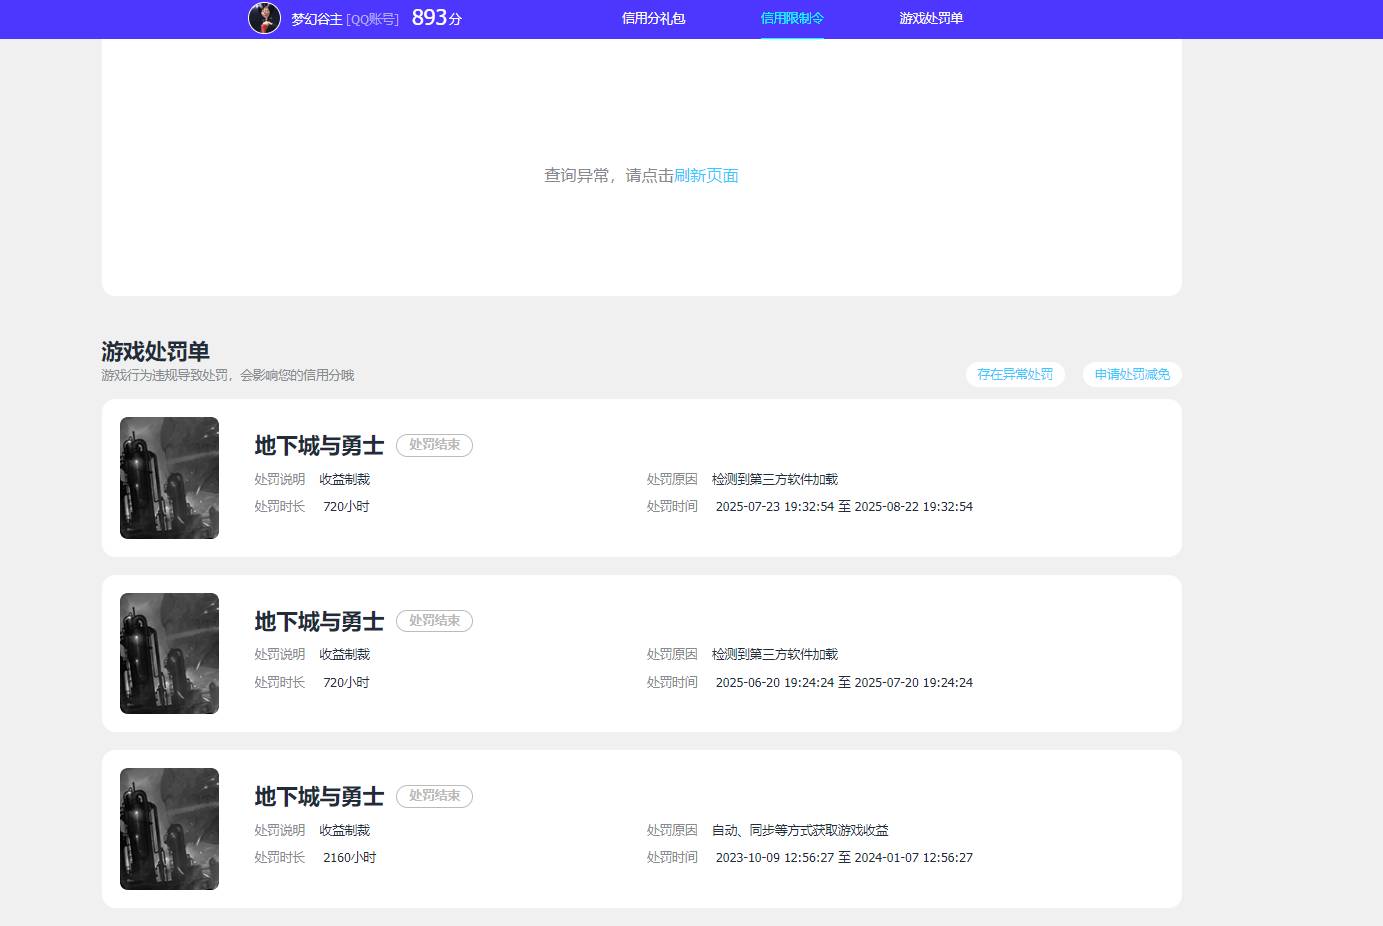Open the first 地下城与勇士 penalty title

(x=318, y=446)
